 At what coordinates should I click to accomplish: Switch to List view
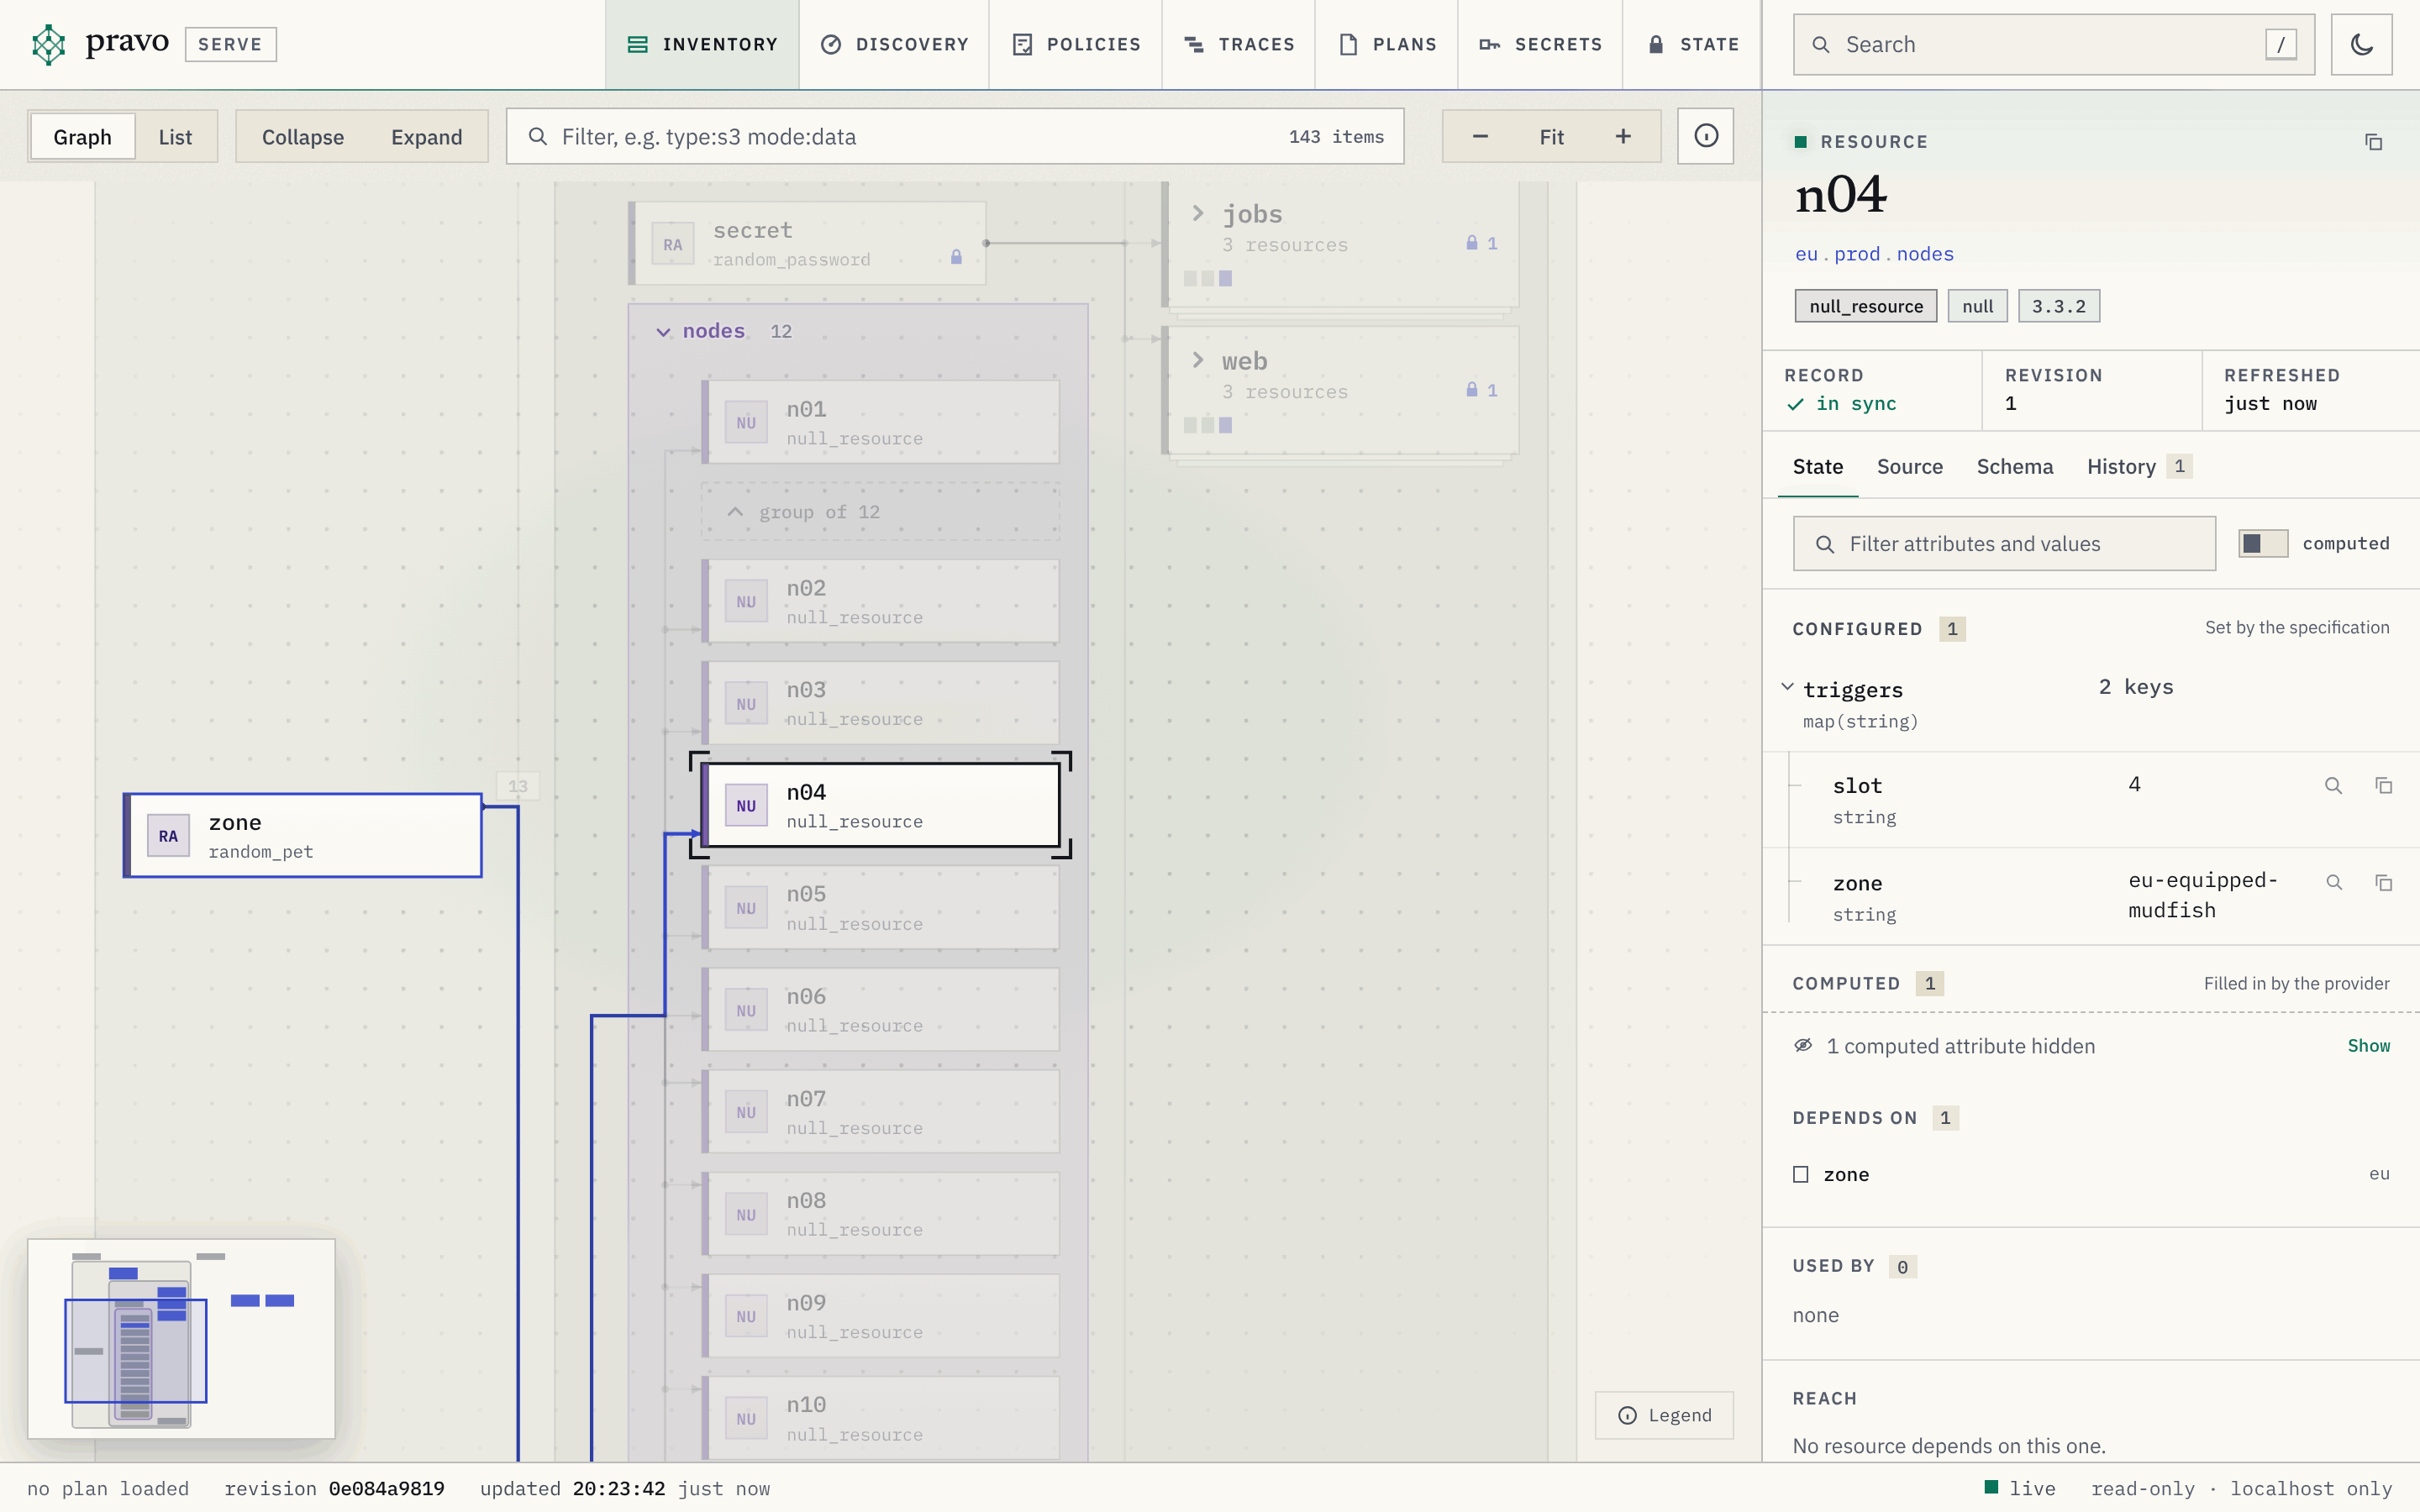pos(175,137)
